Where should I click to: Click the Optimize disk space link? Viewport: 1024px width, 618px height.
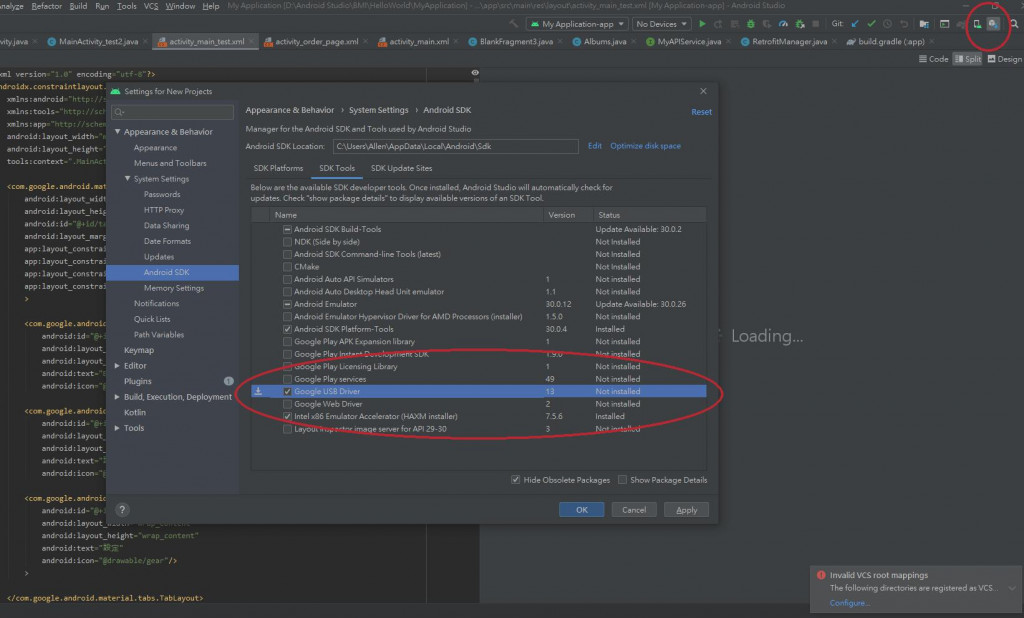(x=645, y=146)
